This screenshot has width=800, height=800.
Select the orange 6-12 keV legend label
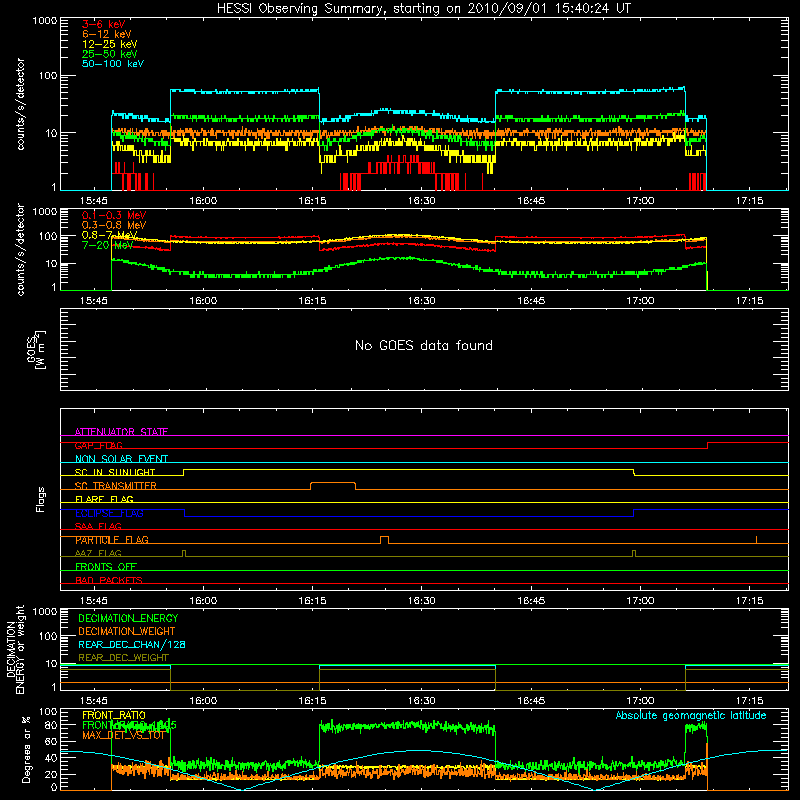point(107,34)
